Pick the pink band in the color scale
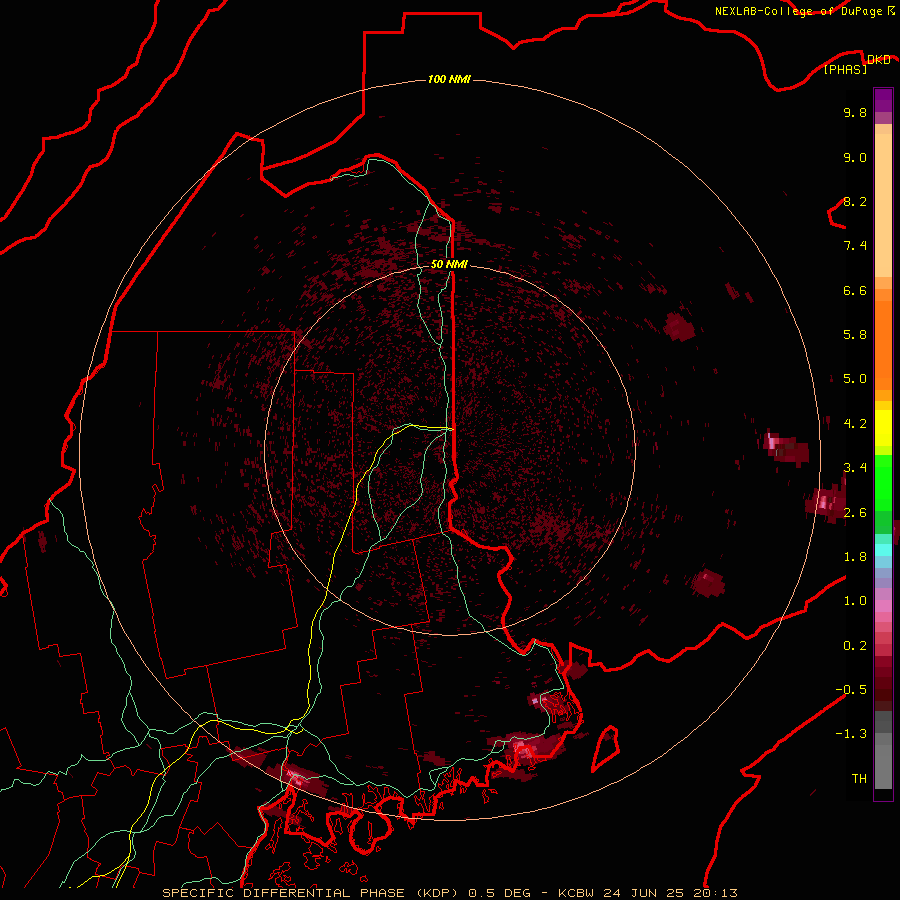The width and height of the screenshot is (900, 900). (x=883, y=606)
